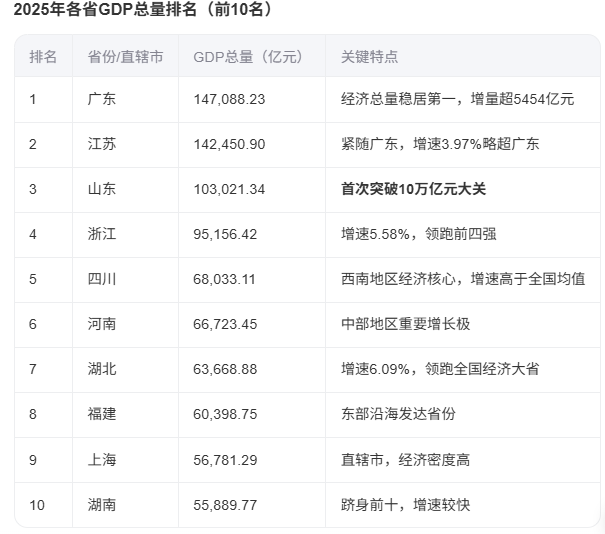The width and height of the screenshot is (605, 534).
Task: Select the GDP value 142,450.90
Action: (229, 144)
